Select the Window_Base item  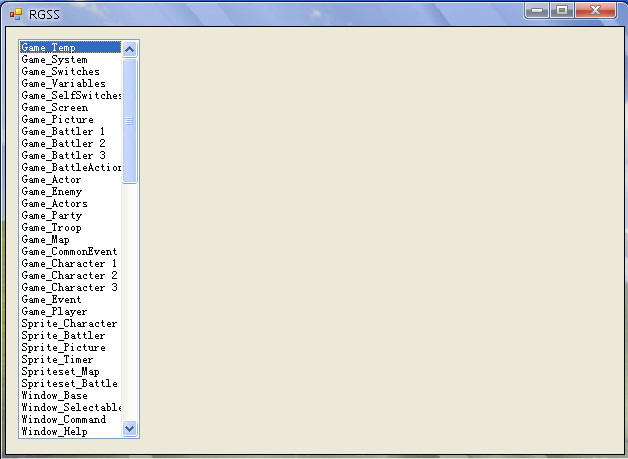coord(70,396)
